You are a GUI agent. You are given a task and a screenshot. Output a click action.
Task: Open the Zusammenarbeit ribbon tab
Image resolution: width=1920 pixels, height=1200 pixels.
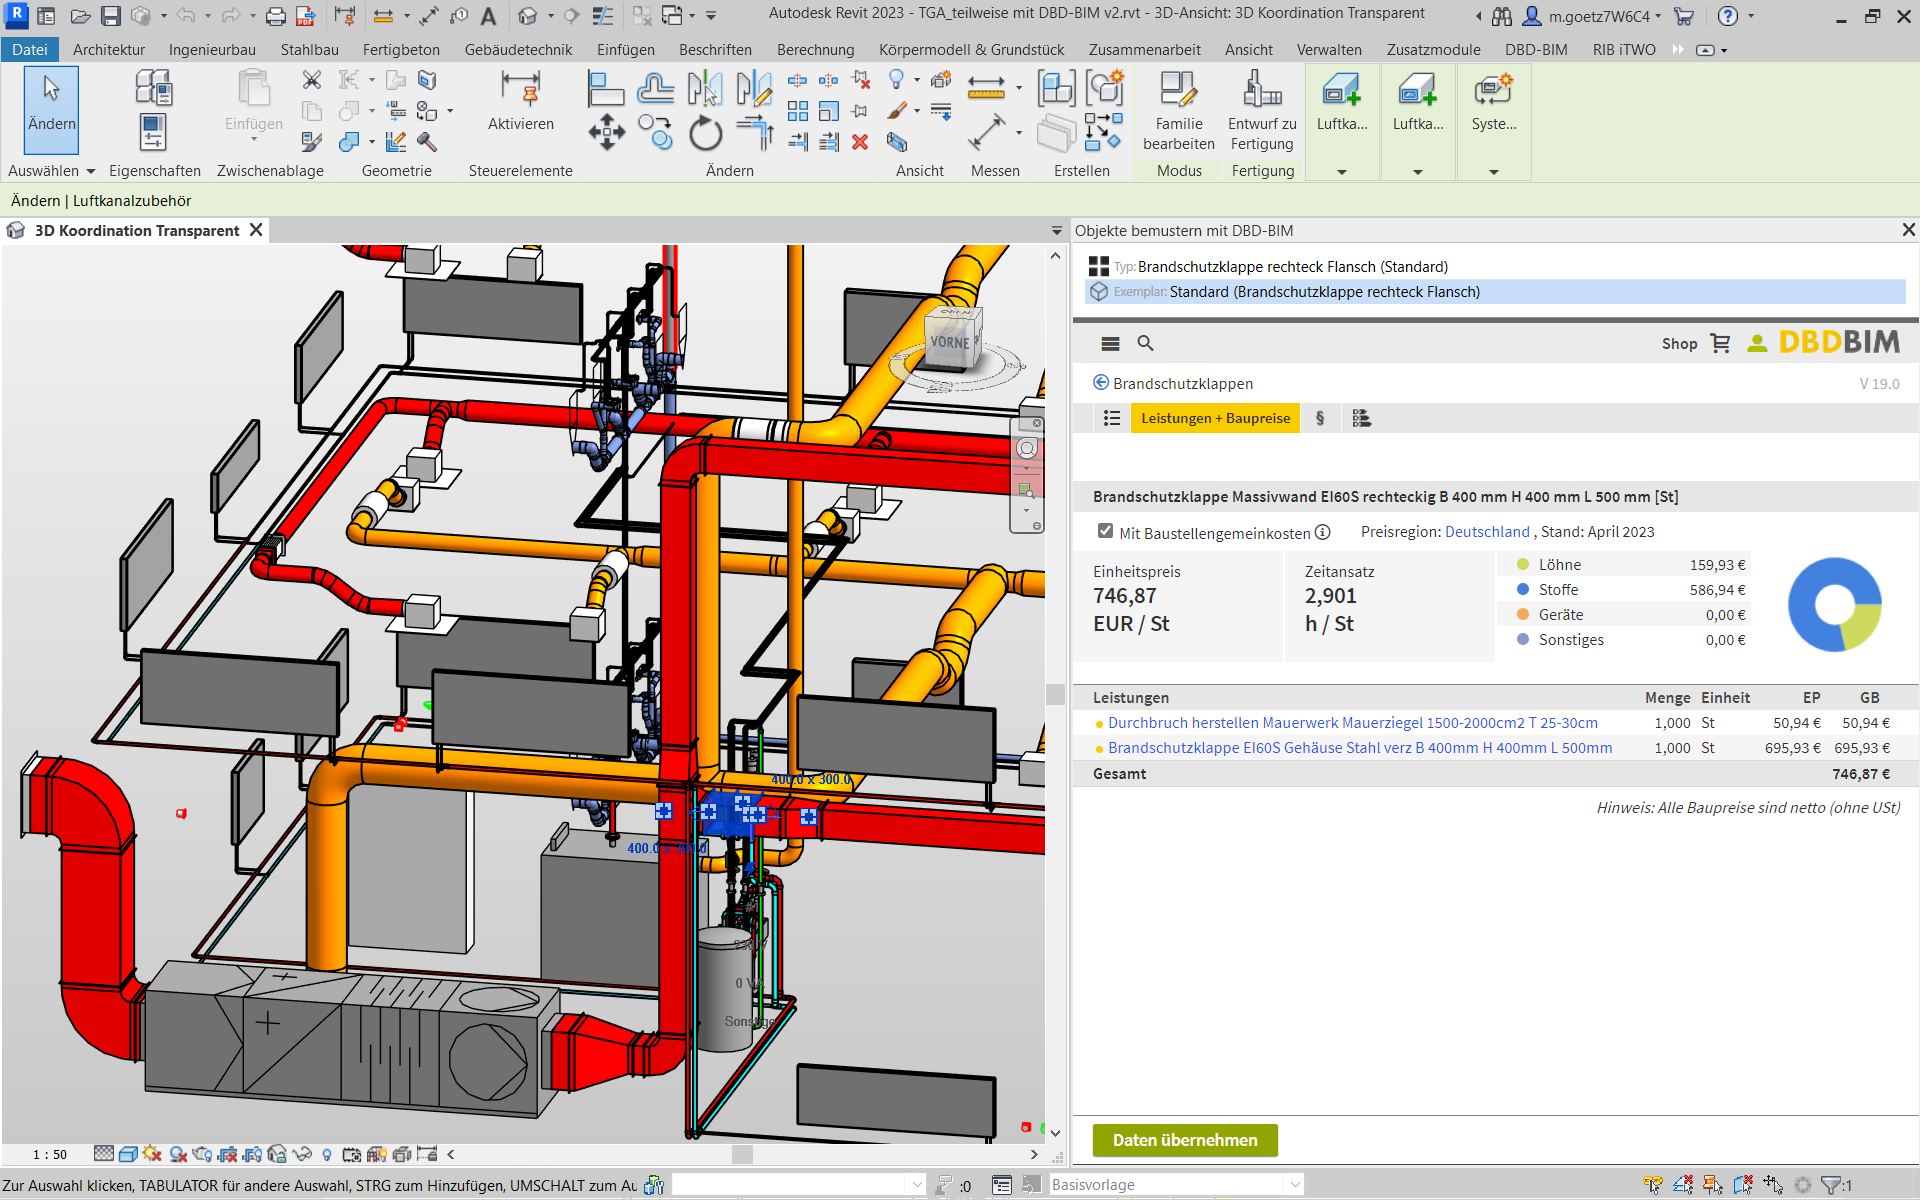[1145, 49]
